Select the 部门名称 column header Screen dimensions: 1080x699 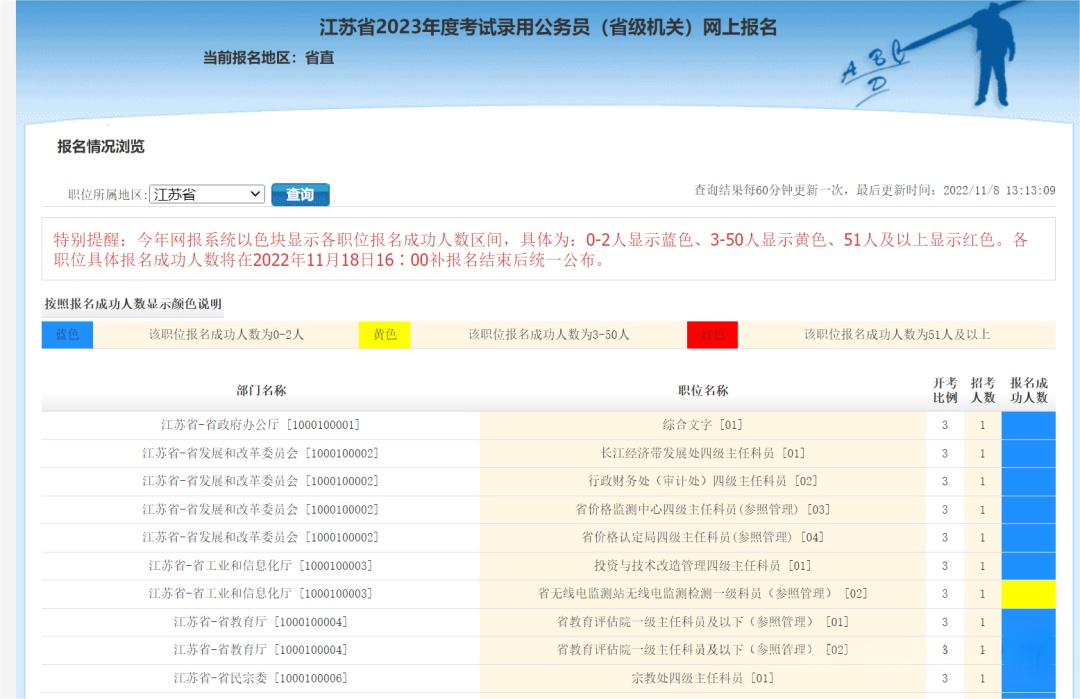(x=261, y=390)
